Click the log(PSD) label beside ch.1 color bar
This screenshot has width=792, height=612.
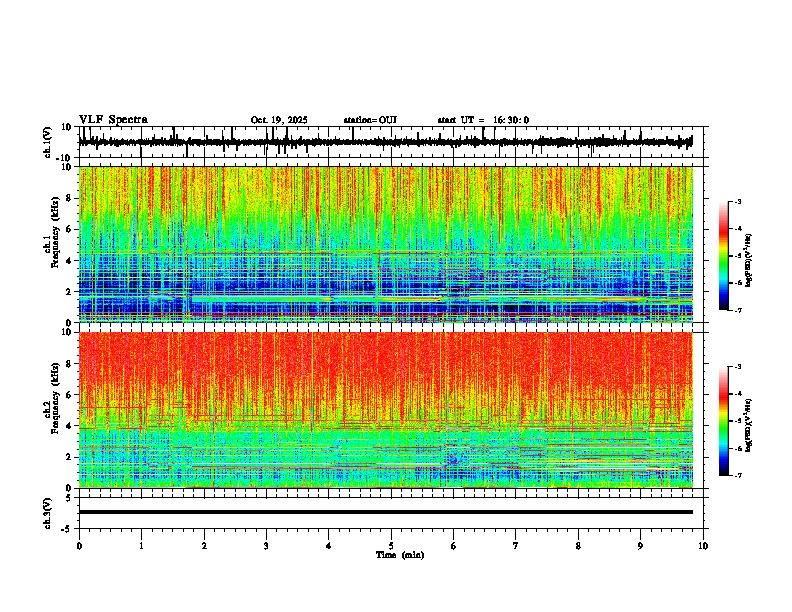tap(749, 261)
